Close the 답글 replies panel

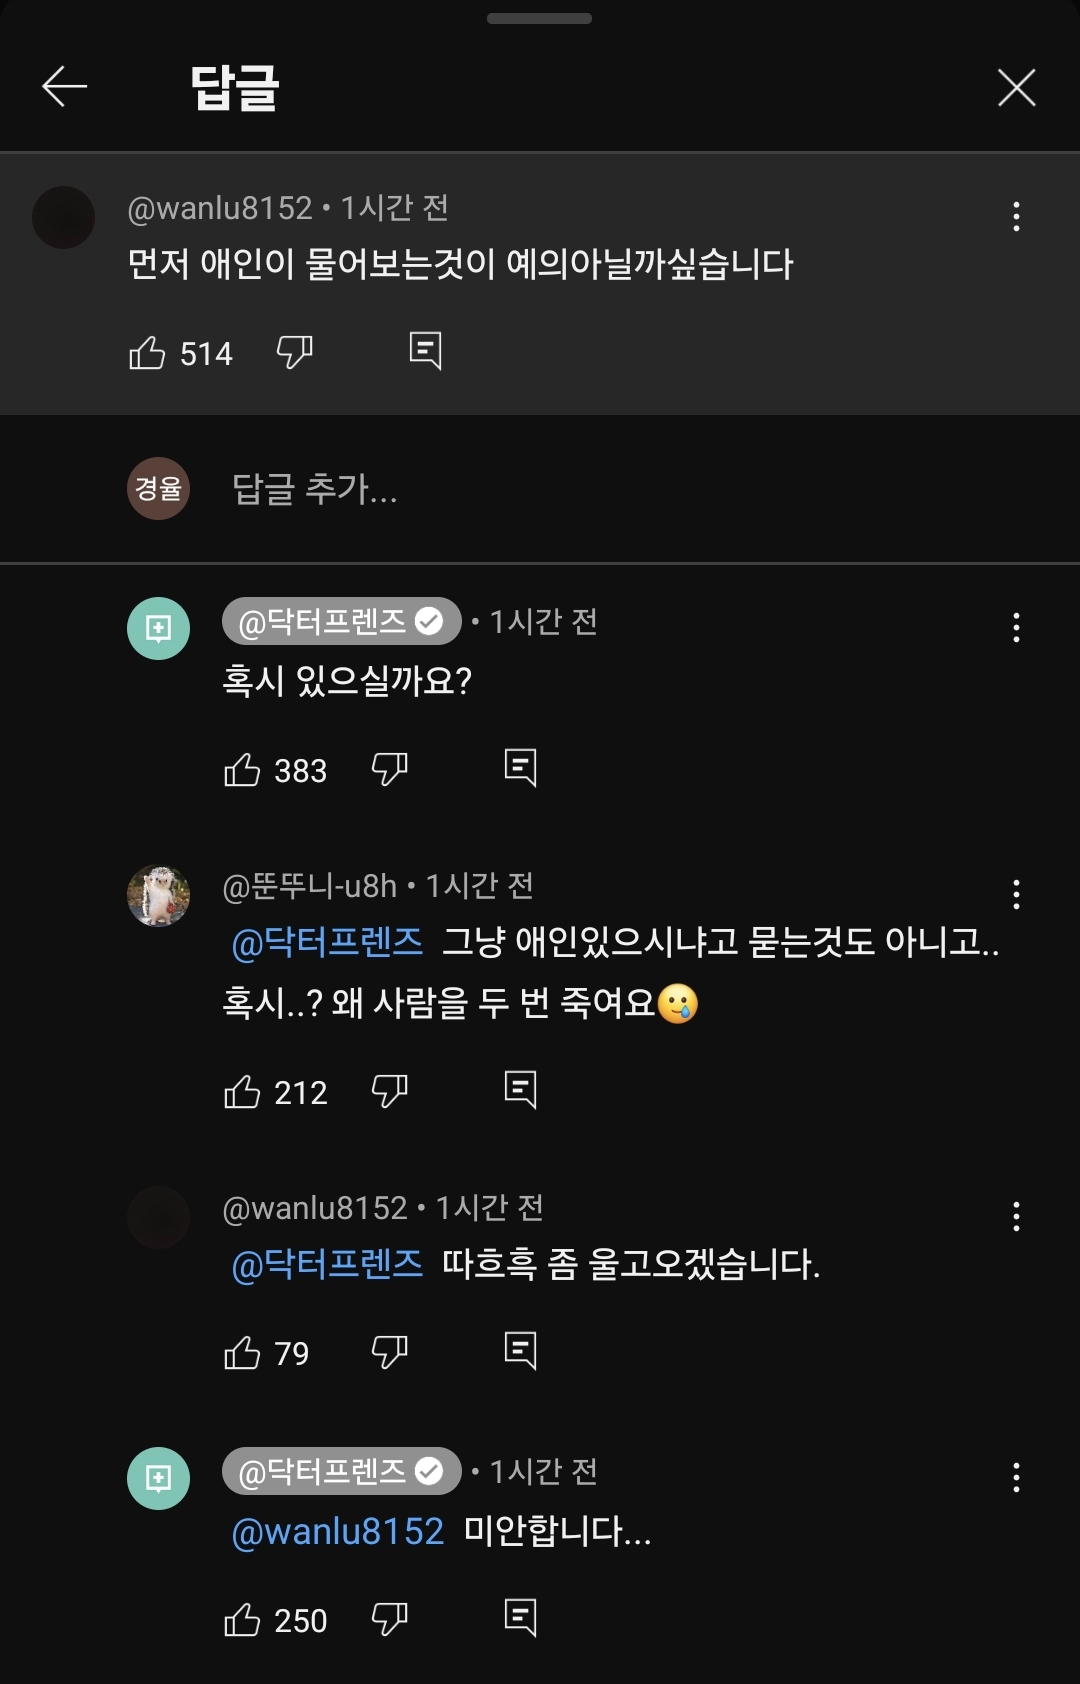(1016, 88)
